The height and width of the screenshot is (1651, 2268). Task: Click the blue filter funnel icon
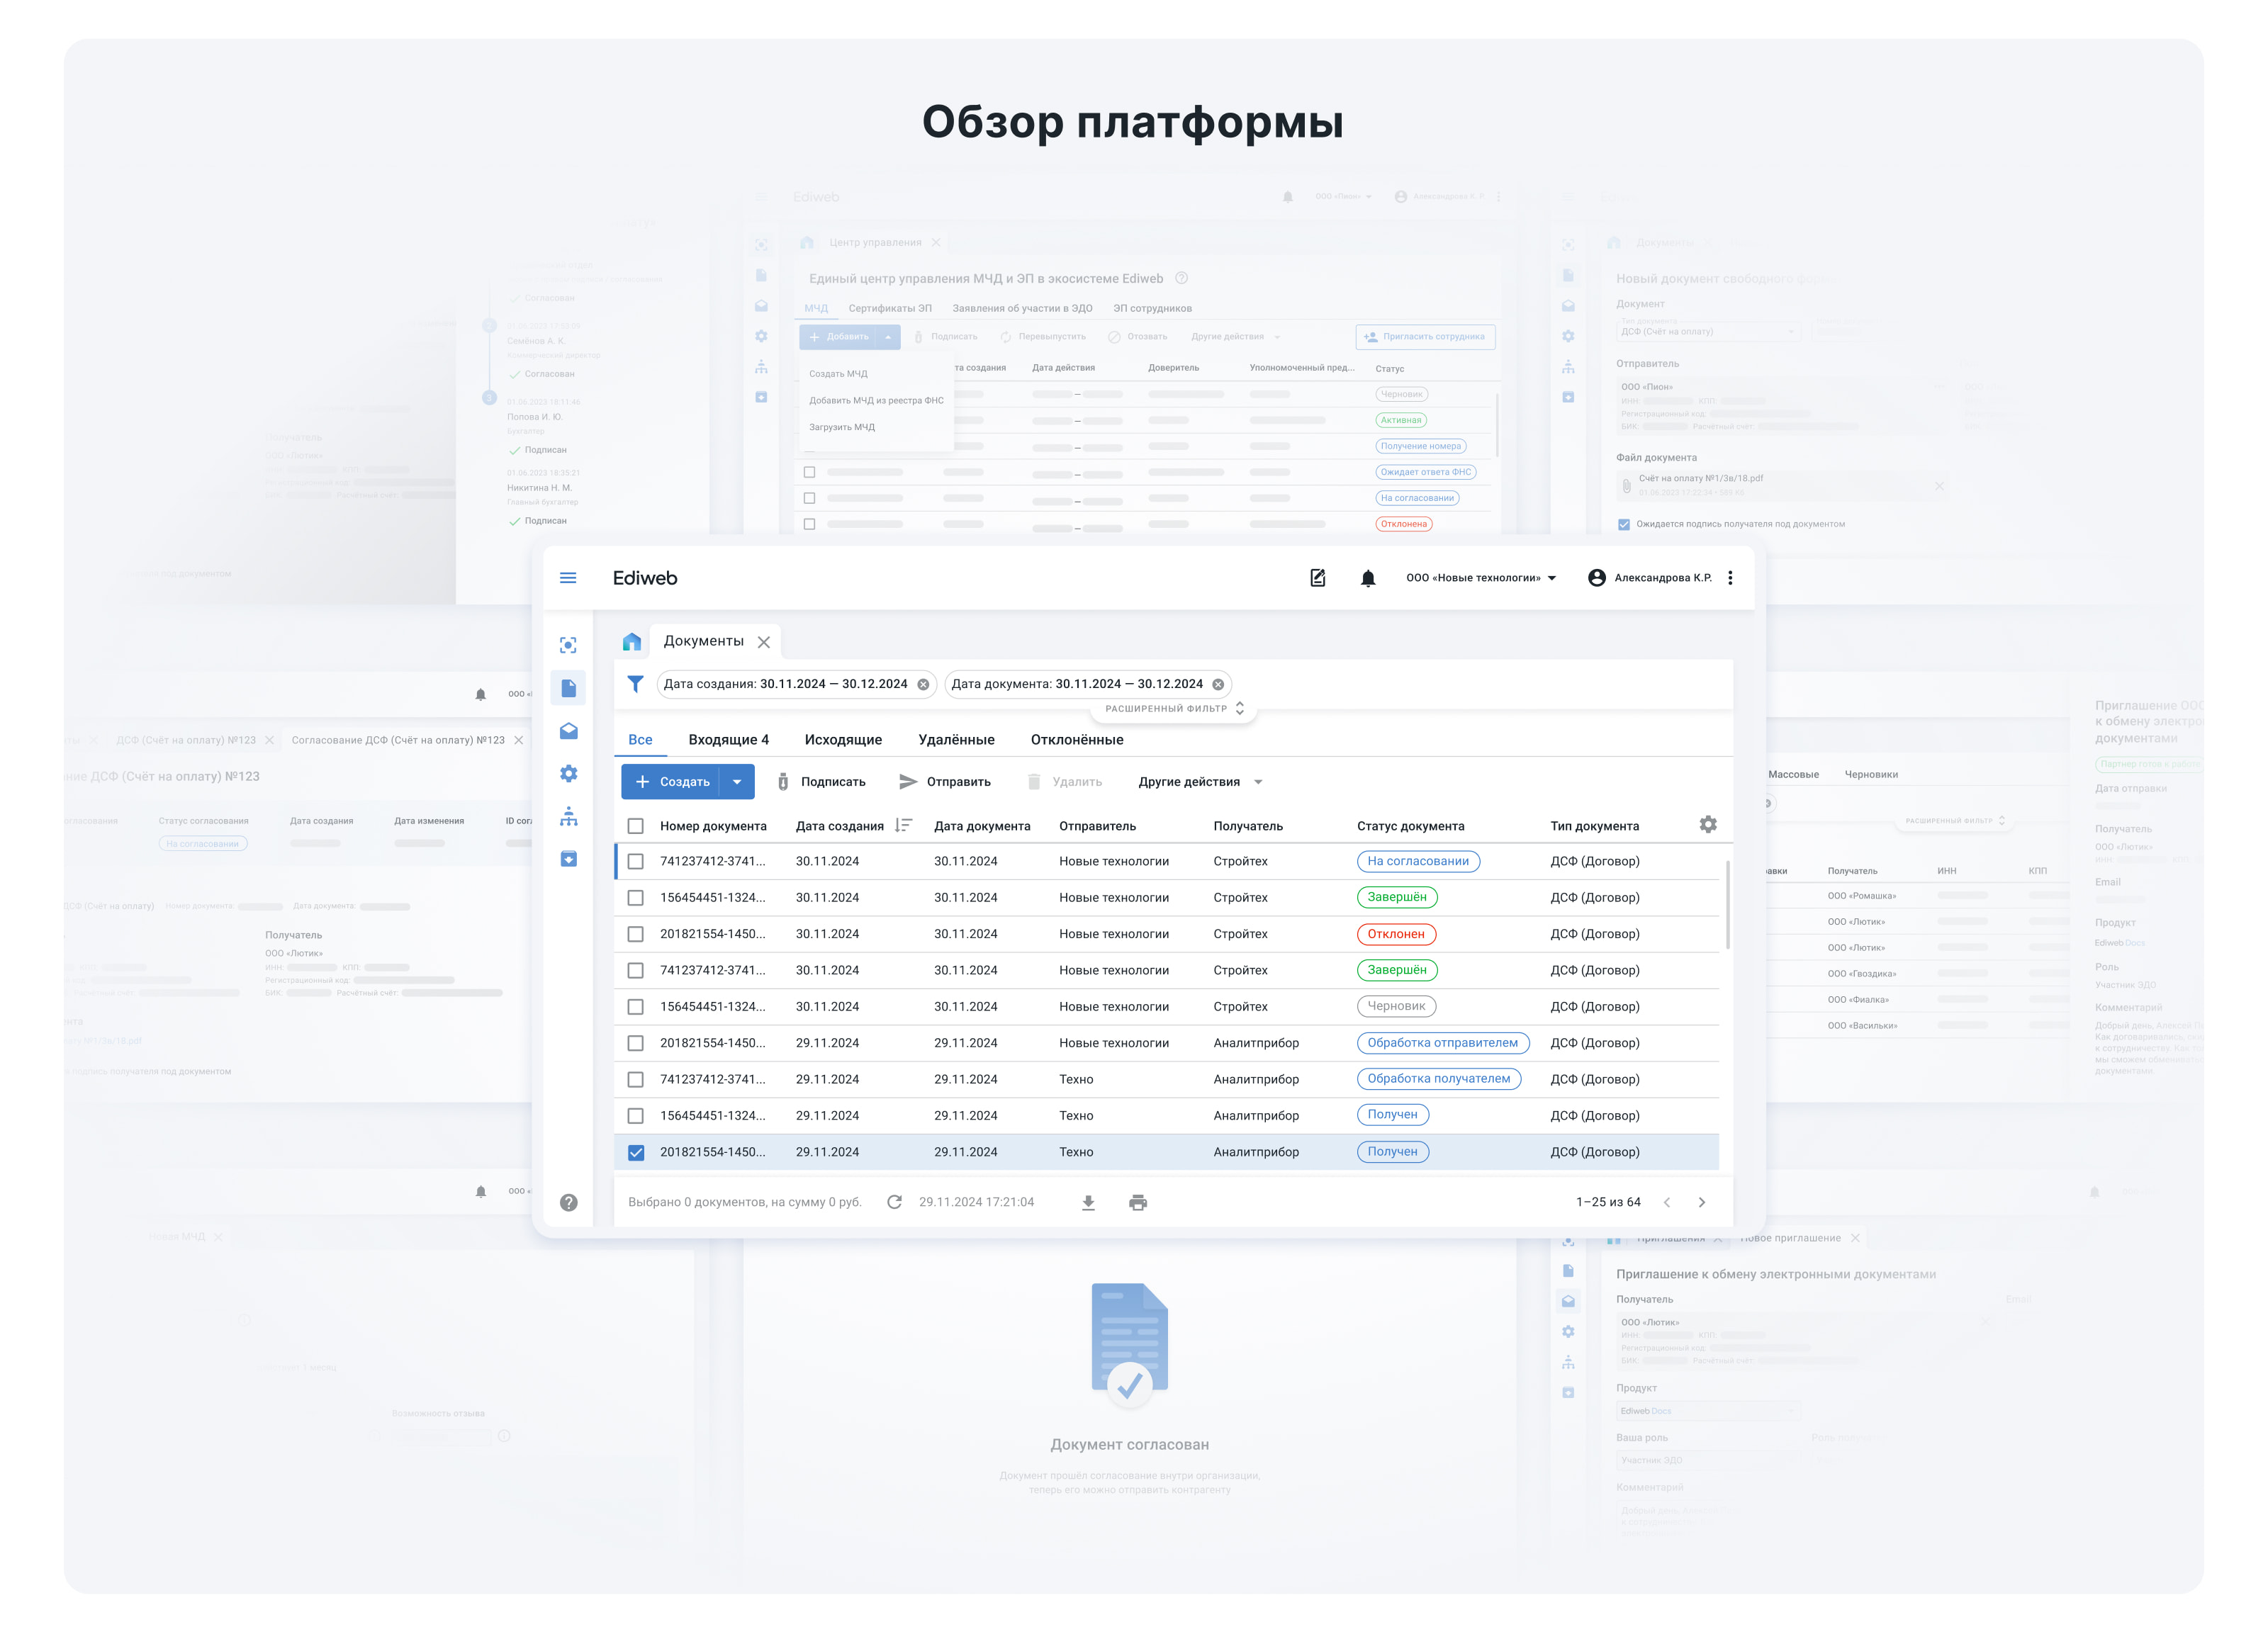pos(635,684)
